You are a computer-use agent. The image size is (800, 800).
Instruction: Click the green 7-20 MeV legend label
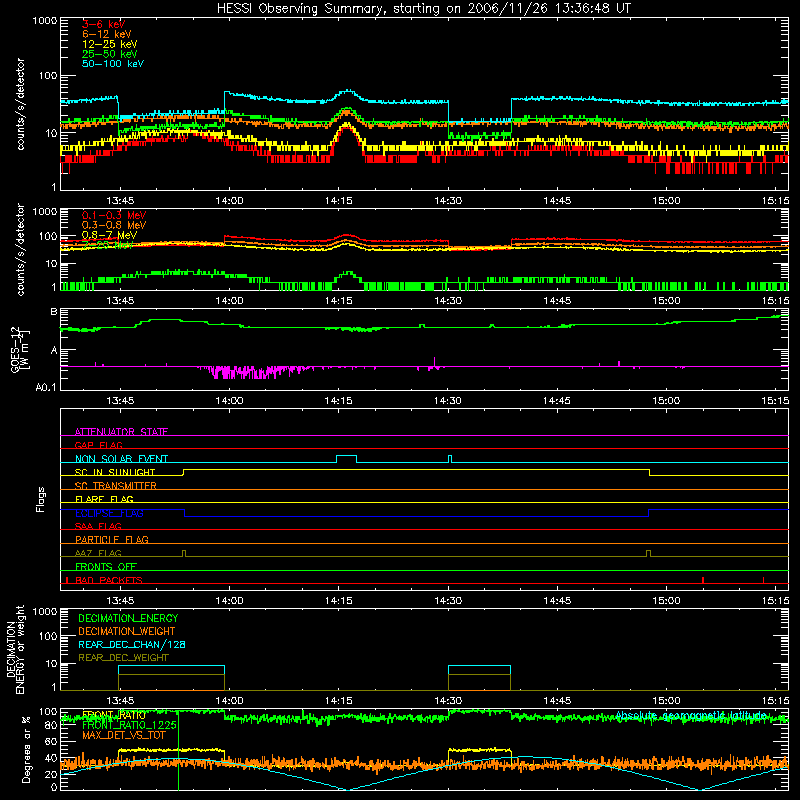point(107,245)
